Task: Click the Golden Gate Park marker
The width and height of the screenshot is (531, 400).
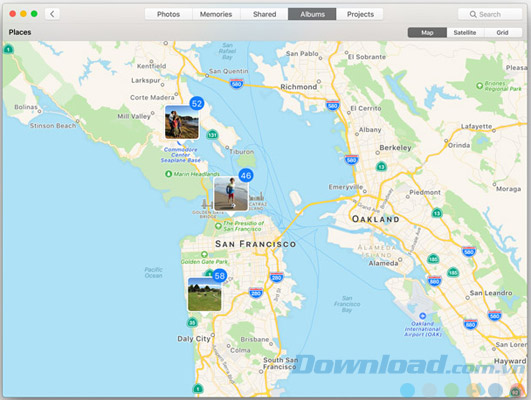Action: coord(204,254)
